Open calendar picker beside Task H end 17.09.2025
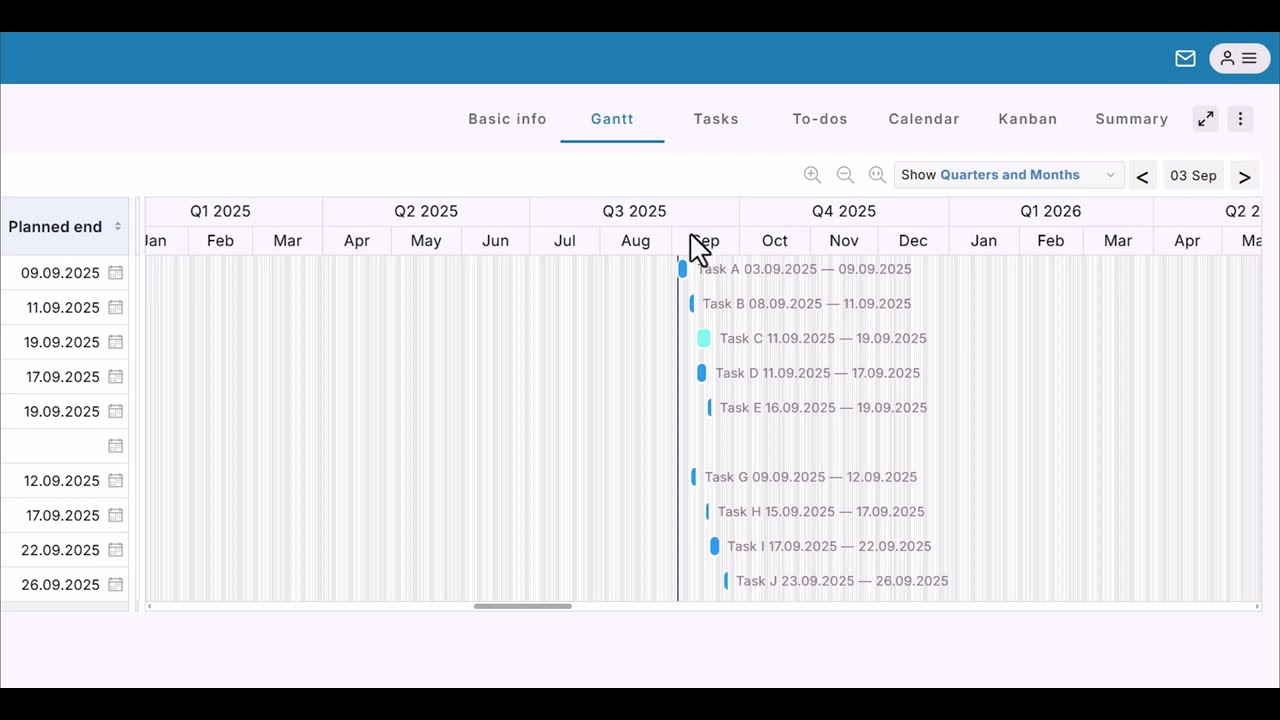The height and width of the screenshot is (720, 1280). click(116, 515)
